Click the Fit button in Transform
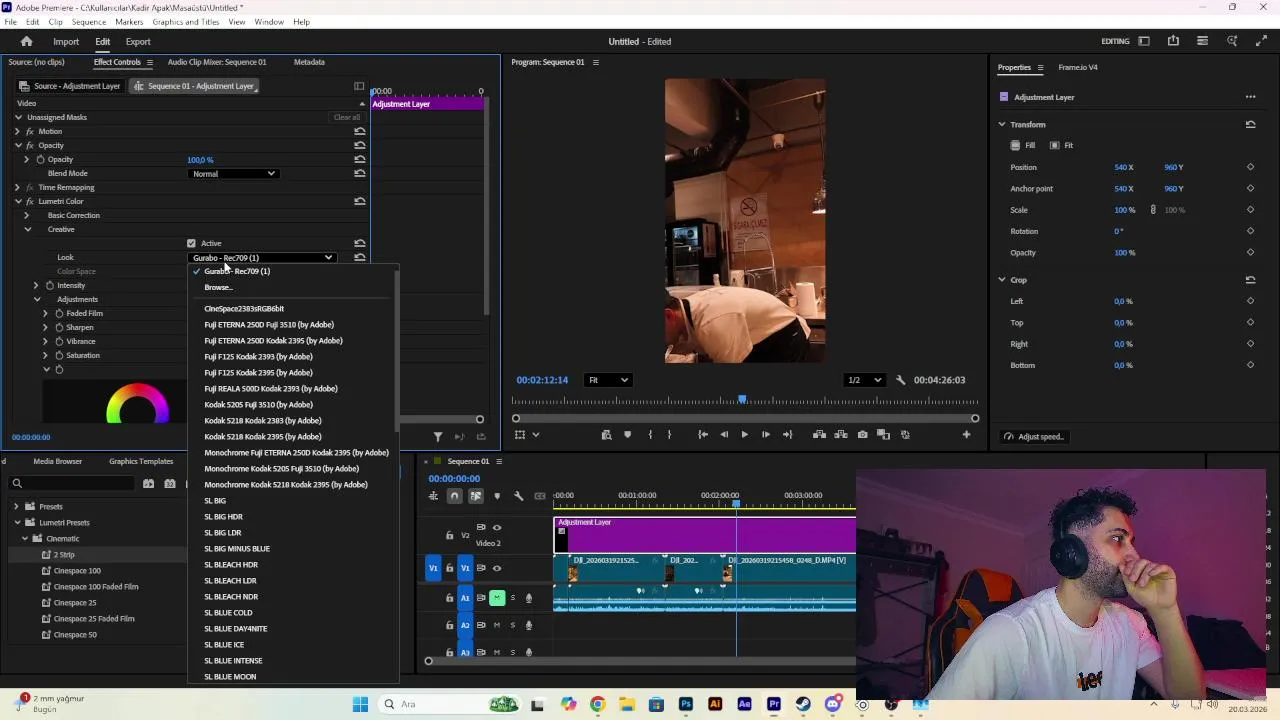The height and width of the screenshot is (720, 1280). [x=1061, y=146]
